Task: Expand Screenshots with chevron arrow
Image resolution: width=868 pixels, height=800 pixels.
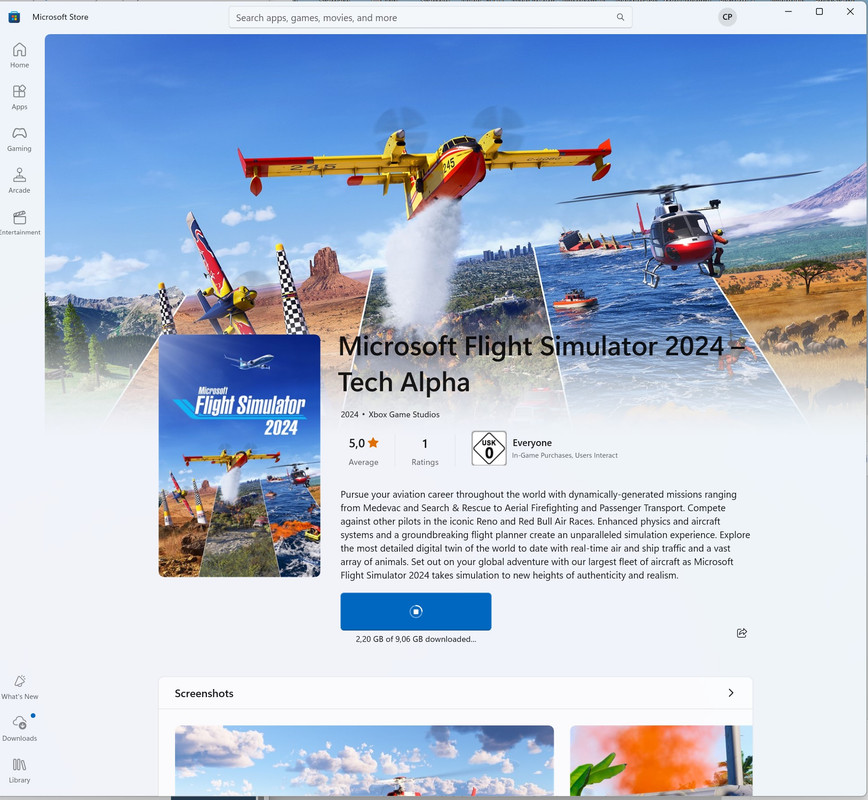Action: tap(731, 693)
